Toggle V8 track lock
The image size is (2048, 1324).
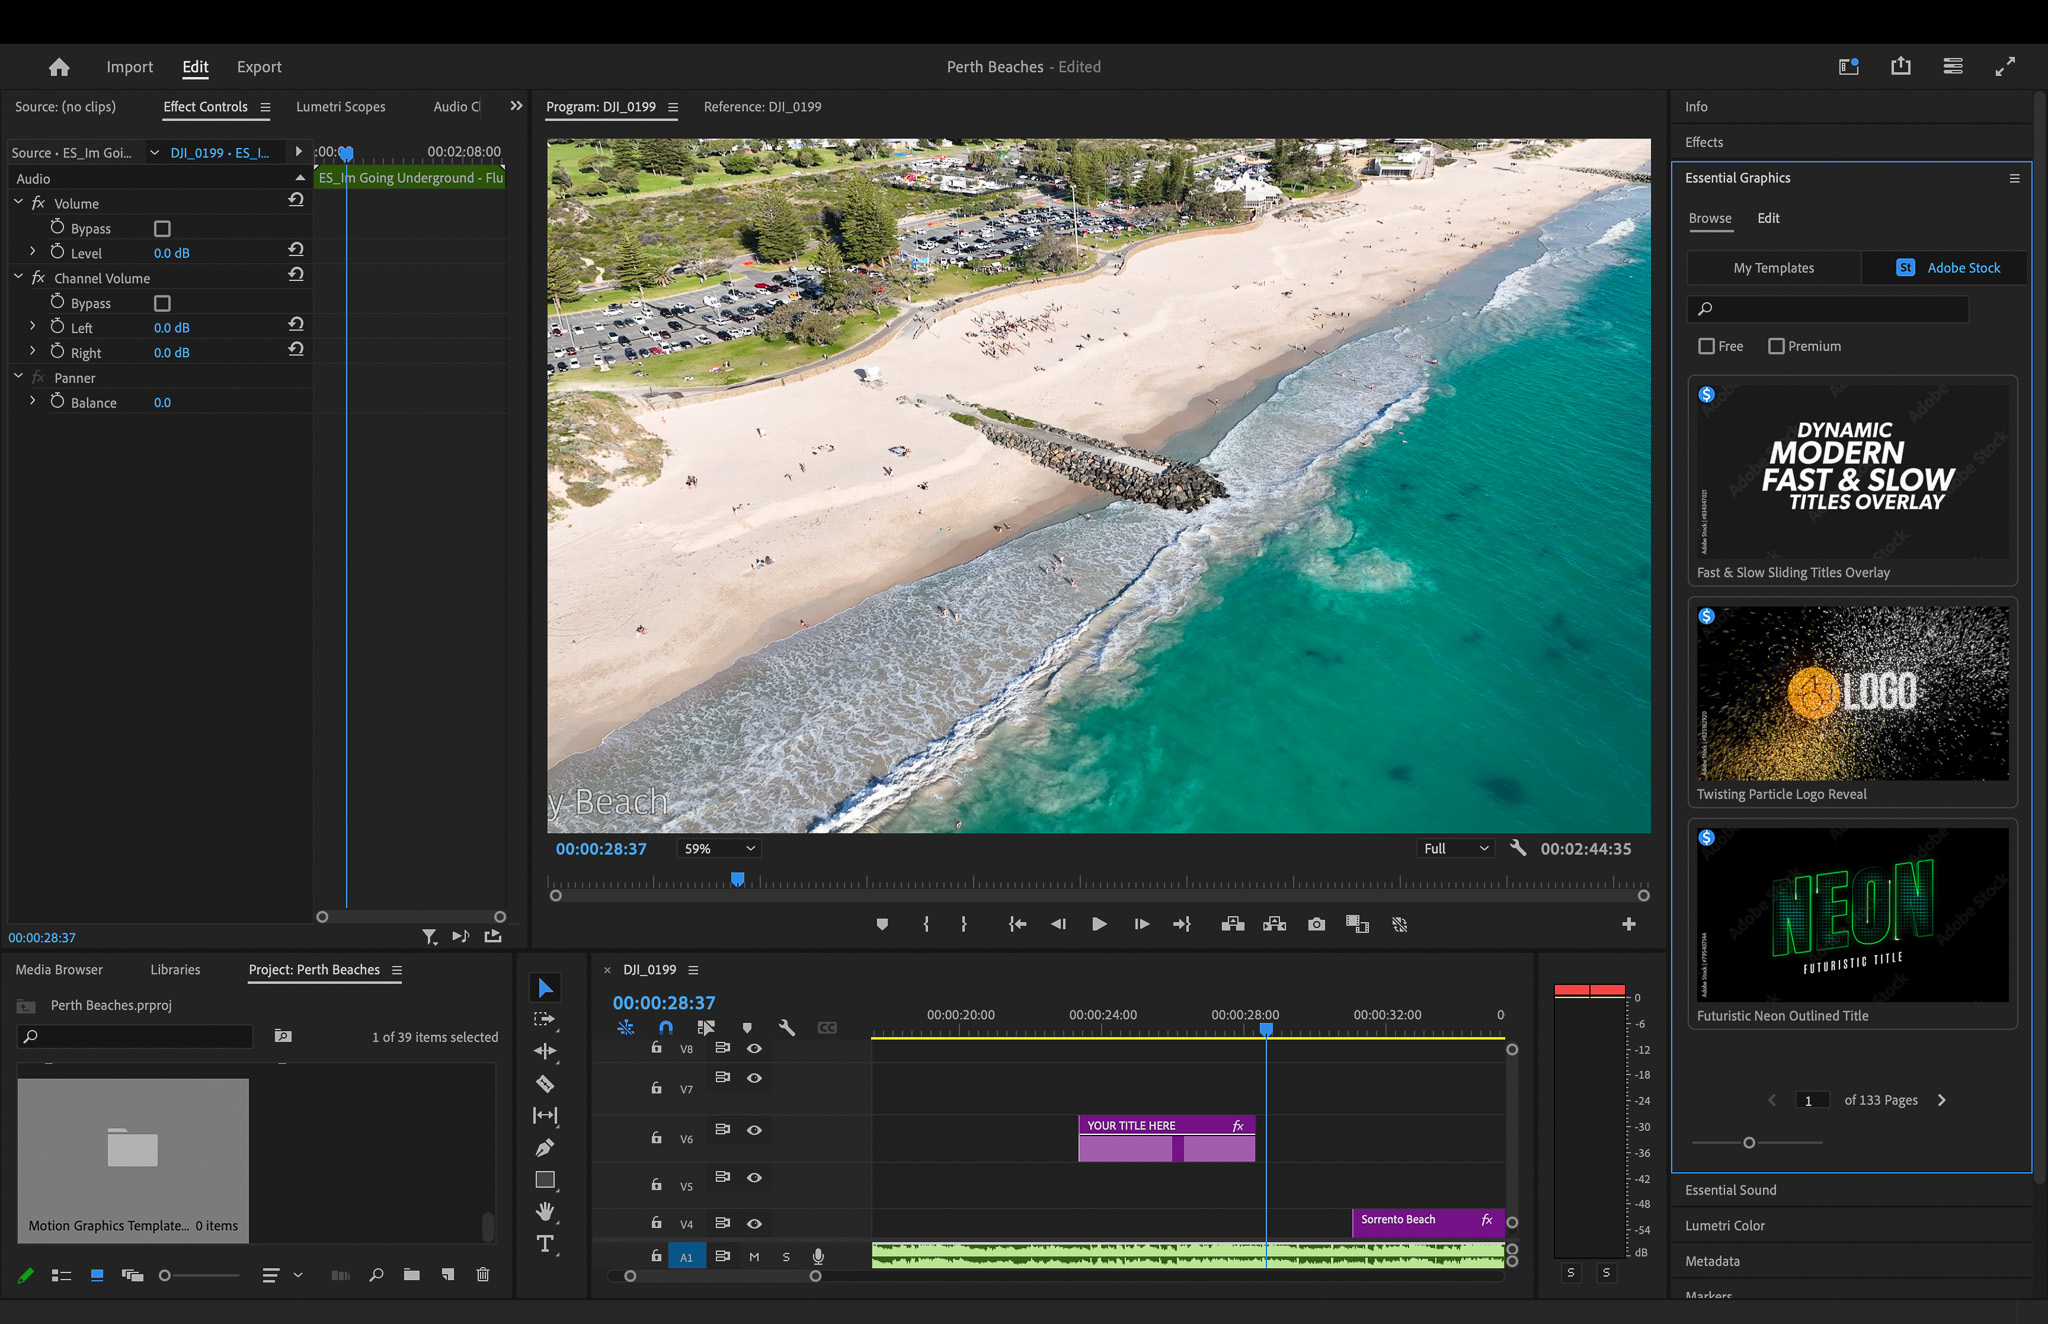click(x=656, y=1048)
